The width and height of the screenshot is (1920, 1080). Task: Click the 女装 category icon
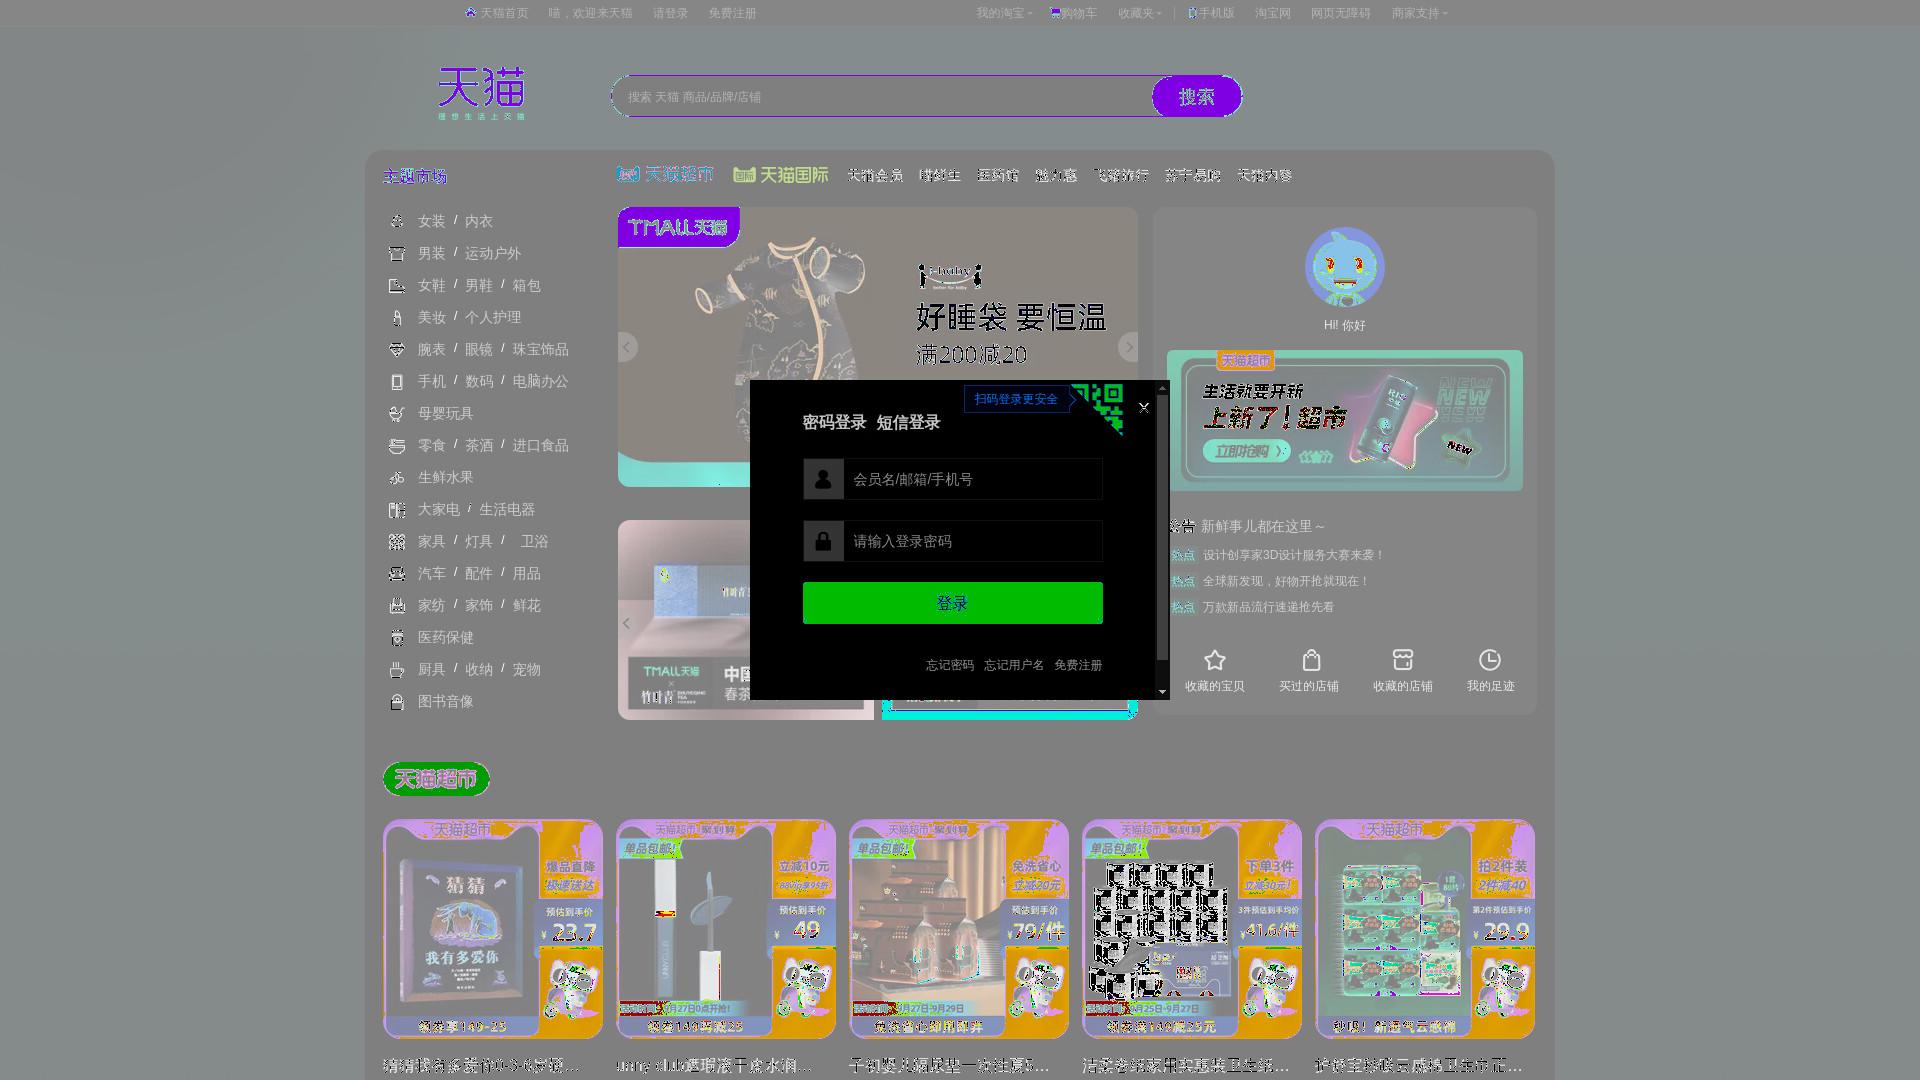point(397,221)
